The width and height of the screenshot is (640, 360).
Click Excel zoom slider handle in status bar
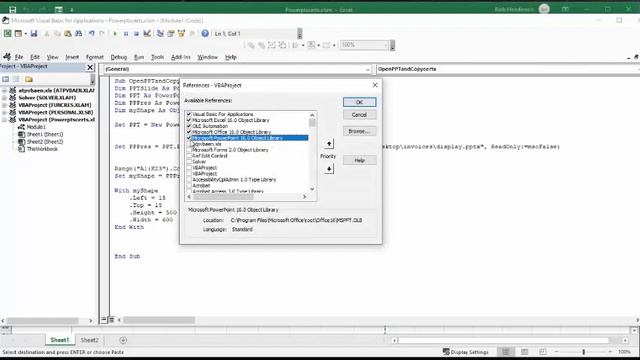584,352
